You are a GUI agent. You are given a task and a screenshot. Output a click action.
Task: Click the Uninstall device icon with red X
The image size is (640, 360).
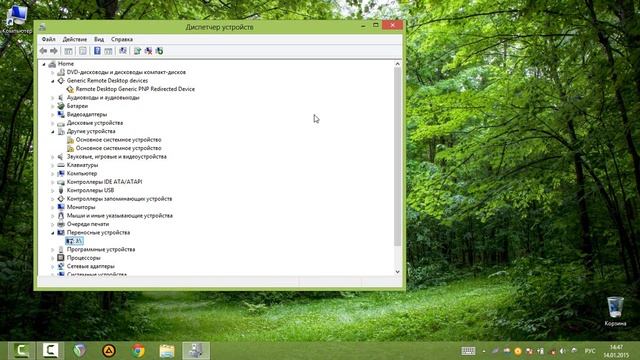coord(148,51)
